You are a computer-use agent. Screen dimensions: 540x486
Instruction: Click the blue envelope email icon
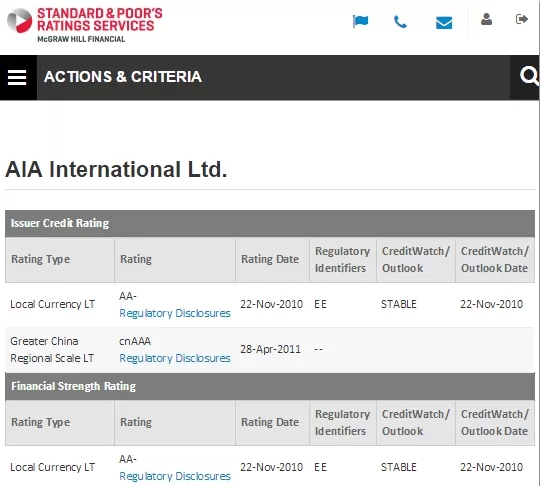pyautogui.click(x=444, y=23)
